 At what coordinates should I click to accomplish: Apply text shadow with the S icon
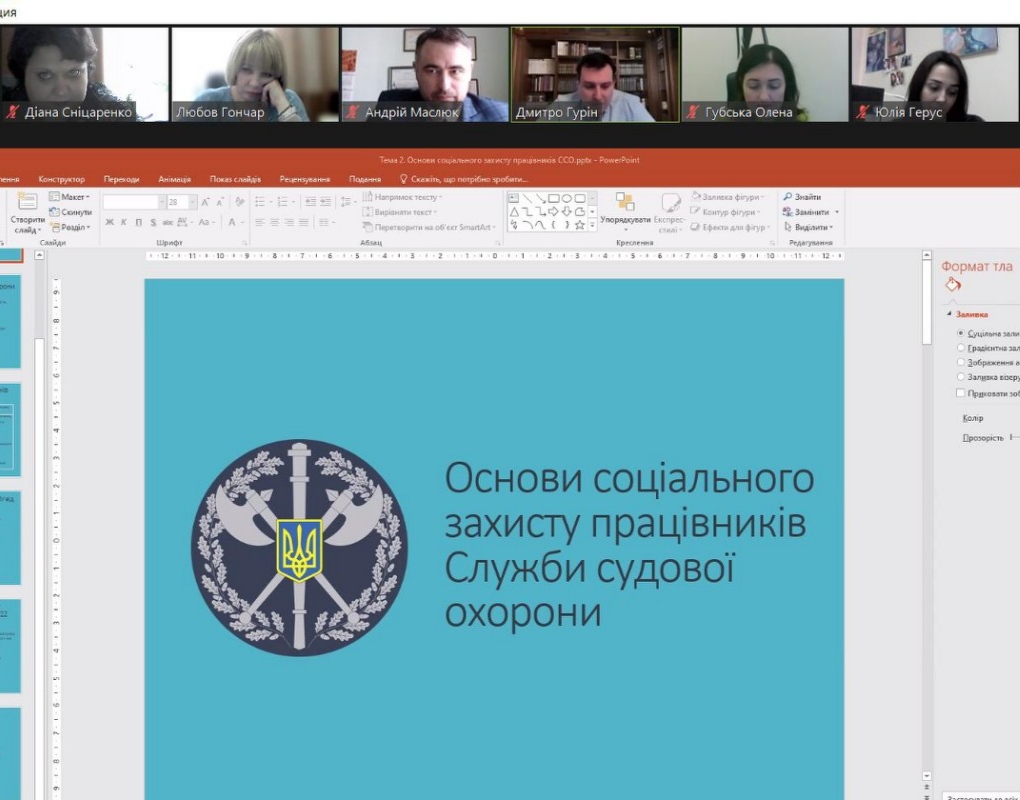click(153, 222)
